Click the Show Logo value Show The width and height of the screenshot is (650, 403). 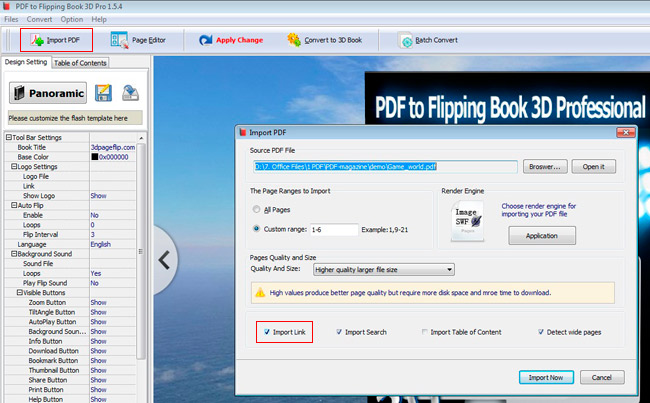99,196
